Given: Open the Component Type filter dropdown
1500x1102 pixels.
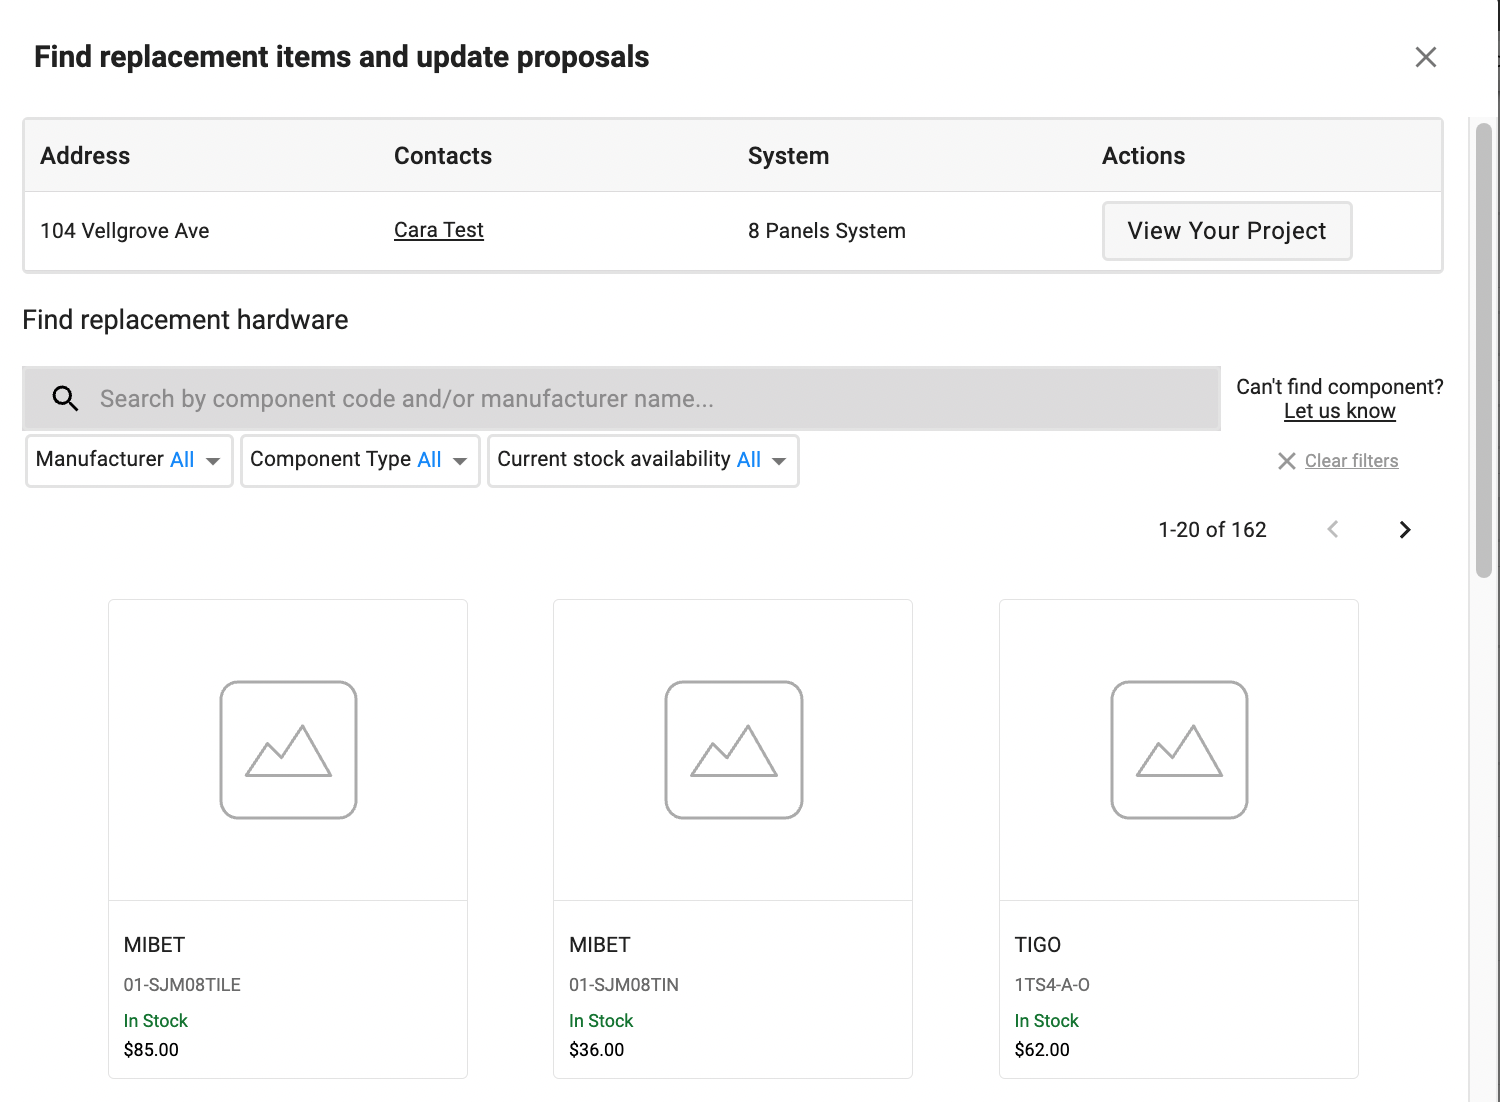Looking at the screenshot, I should [x=360, y=460].
